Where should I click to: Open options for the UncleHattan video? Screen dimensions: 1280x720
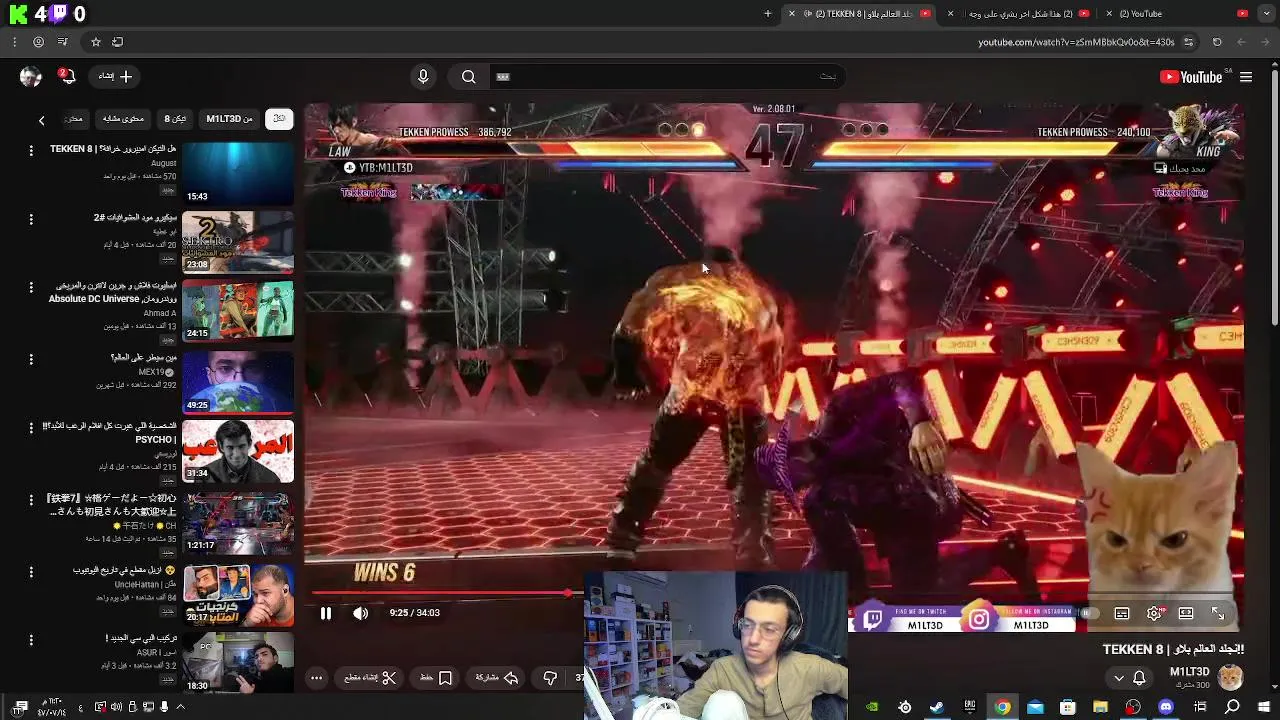click(31, 571)
